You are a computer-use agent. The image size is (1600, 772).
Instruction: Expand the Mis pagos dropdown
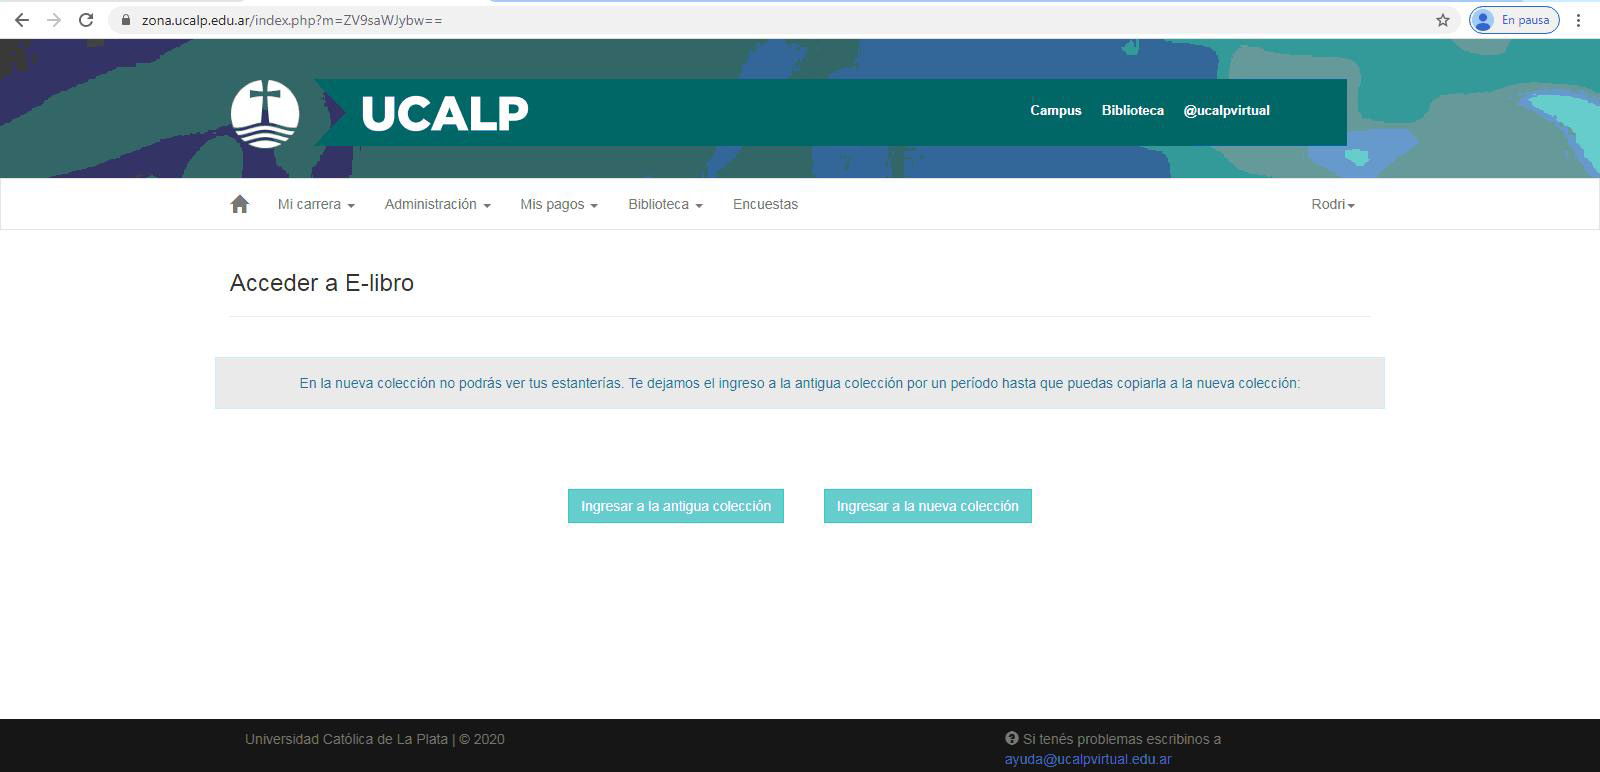point(558,204)
